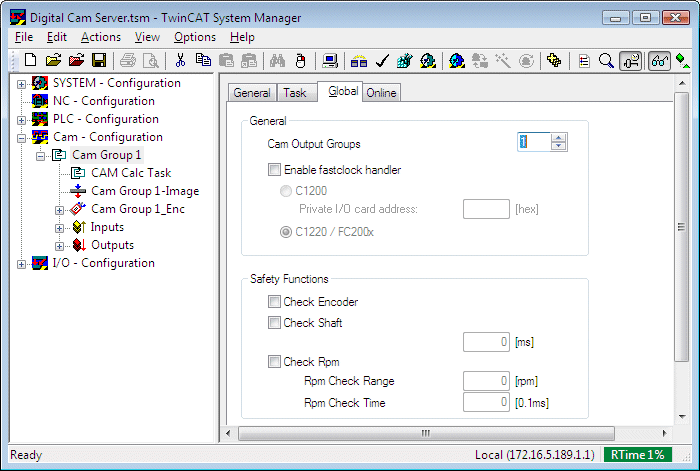Click the first yellow Open folder icon
The width and height of the screenshot is (700, 471).
coord(53,60)
